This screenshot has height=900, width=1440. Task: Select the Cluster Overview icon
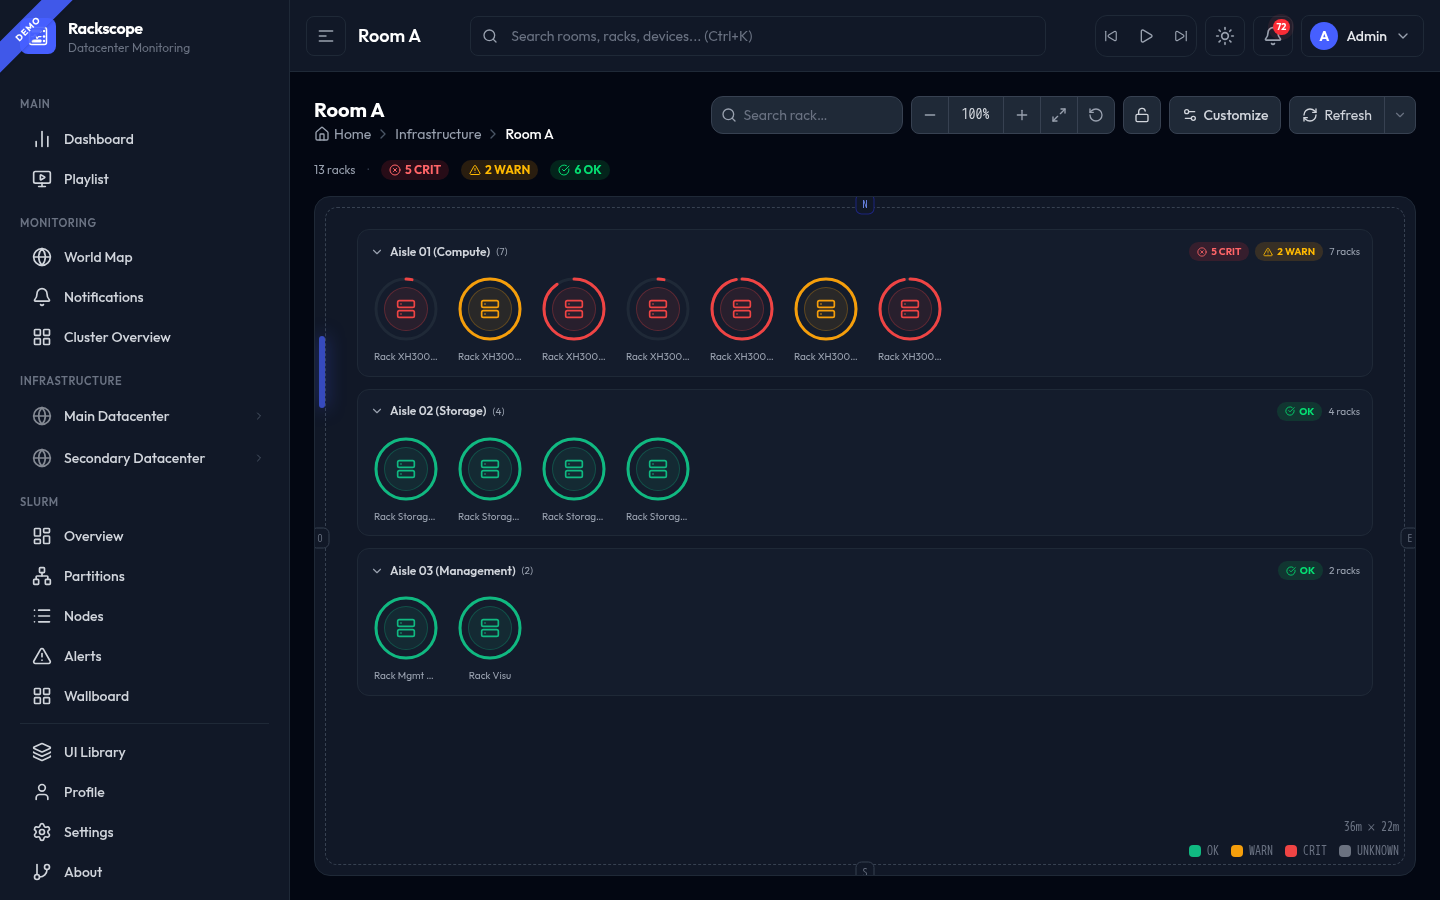click(41, 337)
